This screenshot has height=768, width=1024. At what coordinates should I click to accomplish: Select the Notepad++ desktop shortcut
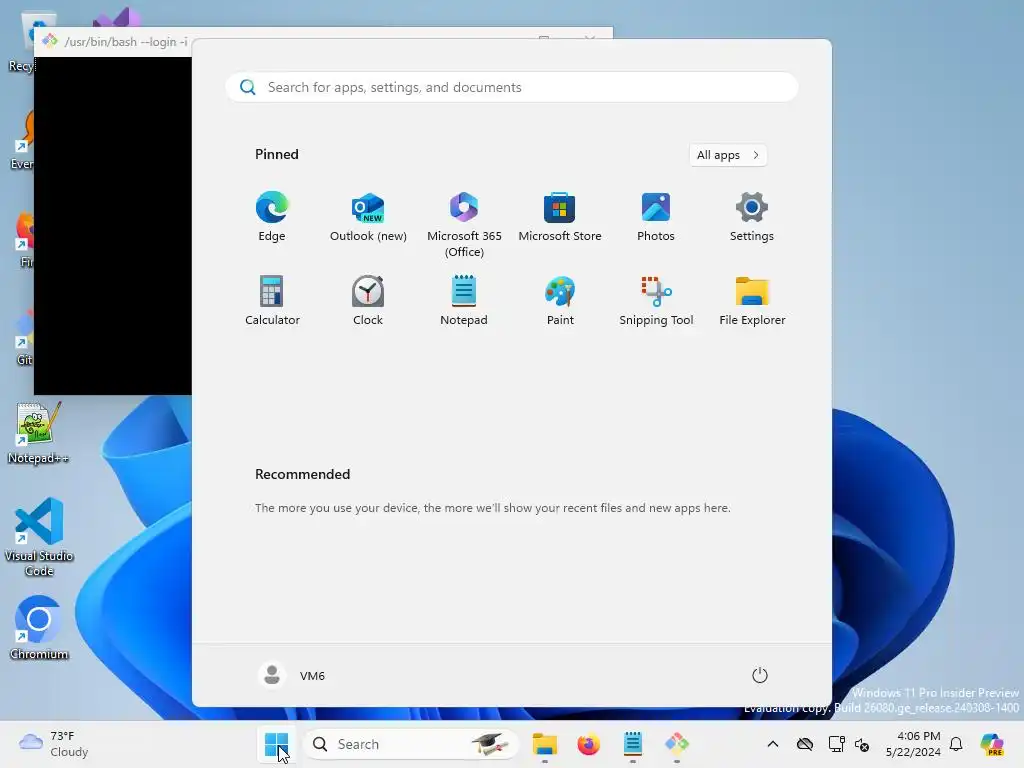[39, 433]
